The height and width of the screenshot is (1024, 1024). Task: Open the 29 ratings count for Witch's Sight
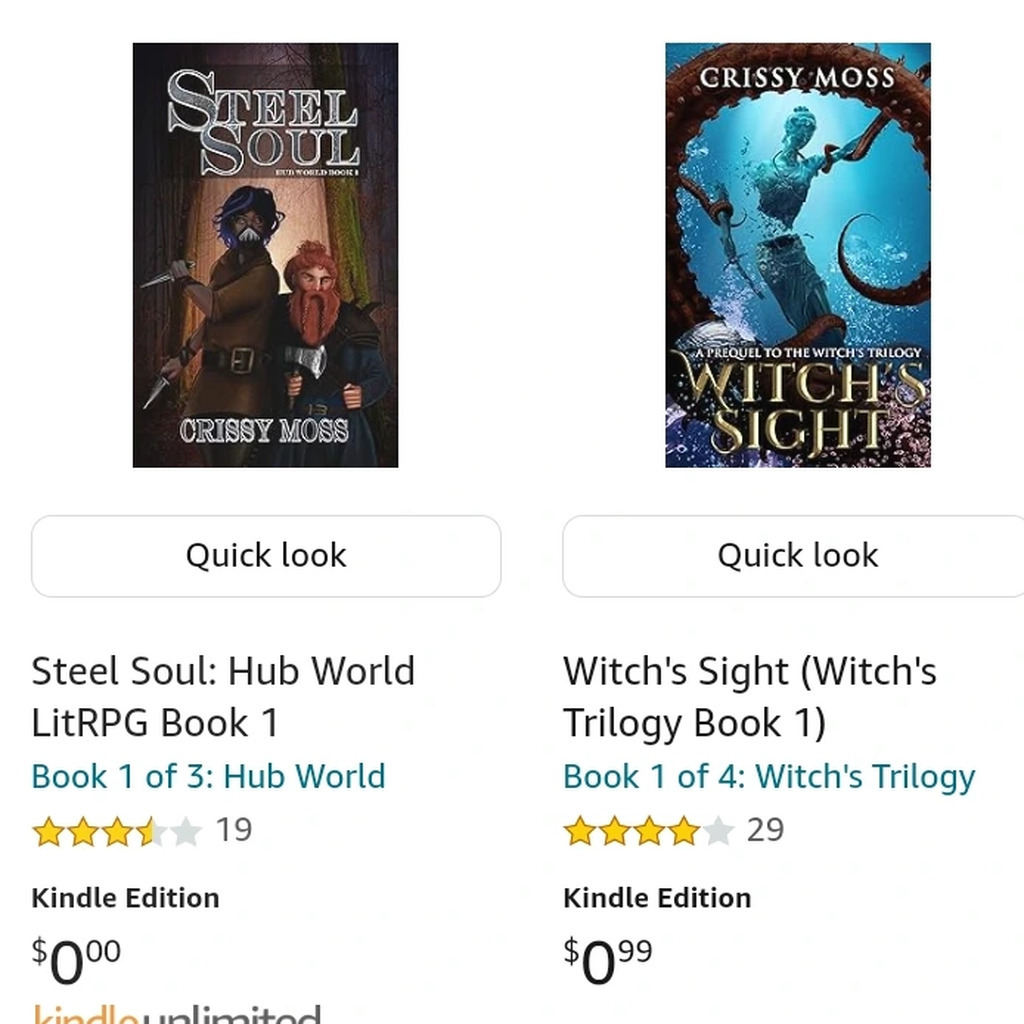pyautogui.click(x=765, y=830)
